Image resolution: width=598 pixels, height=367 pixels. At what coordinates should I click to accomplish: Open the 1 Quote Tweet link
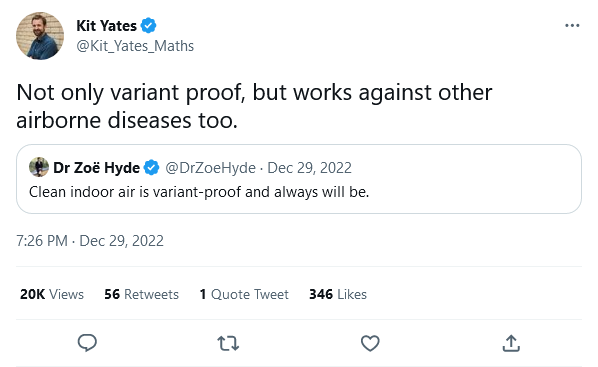coord(244,294)
